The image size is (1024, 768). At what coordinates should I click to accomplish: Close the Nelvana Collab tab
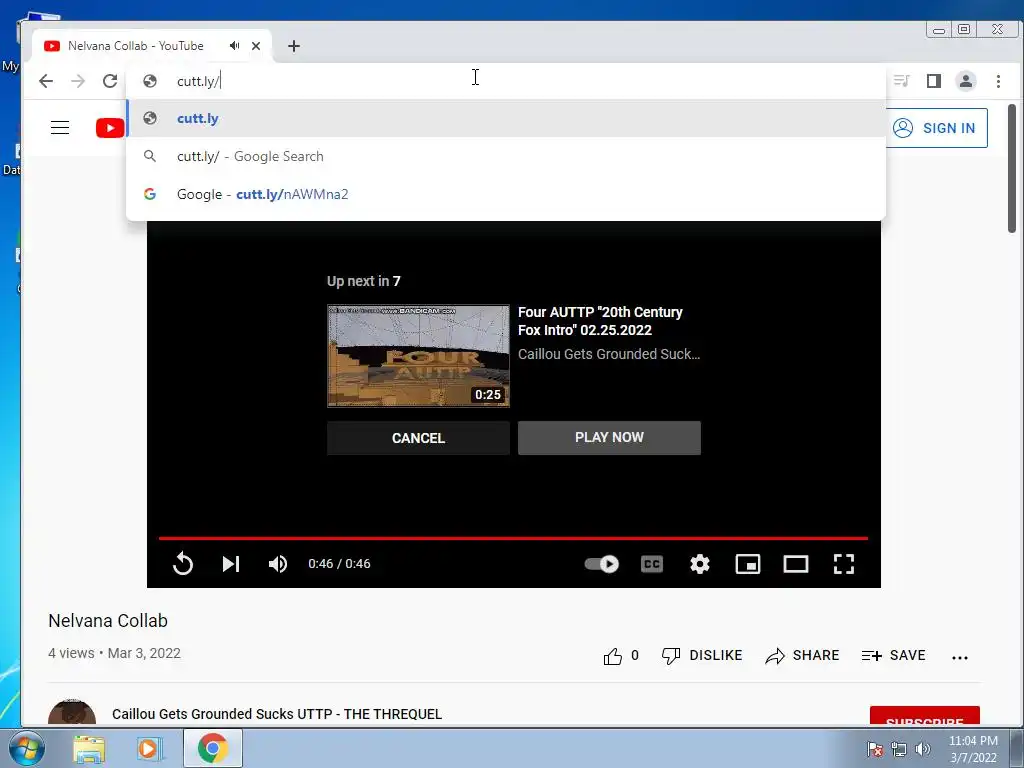[x=256, y=46]
